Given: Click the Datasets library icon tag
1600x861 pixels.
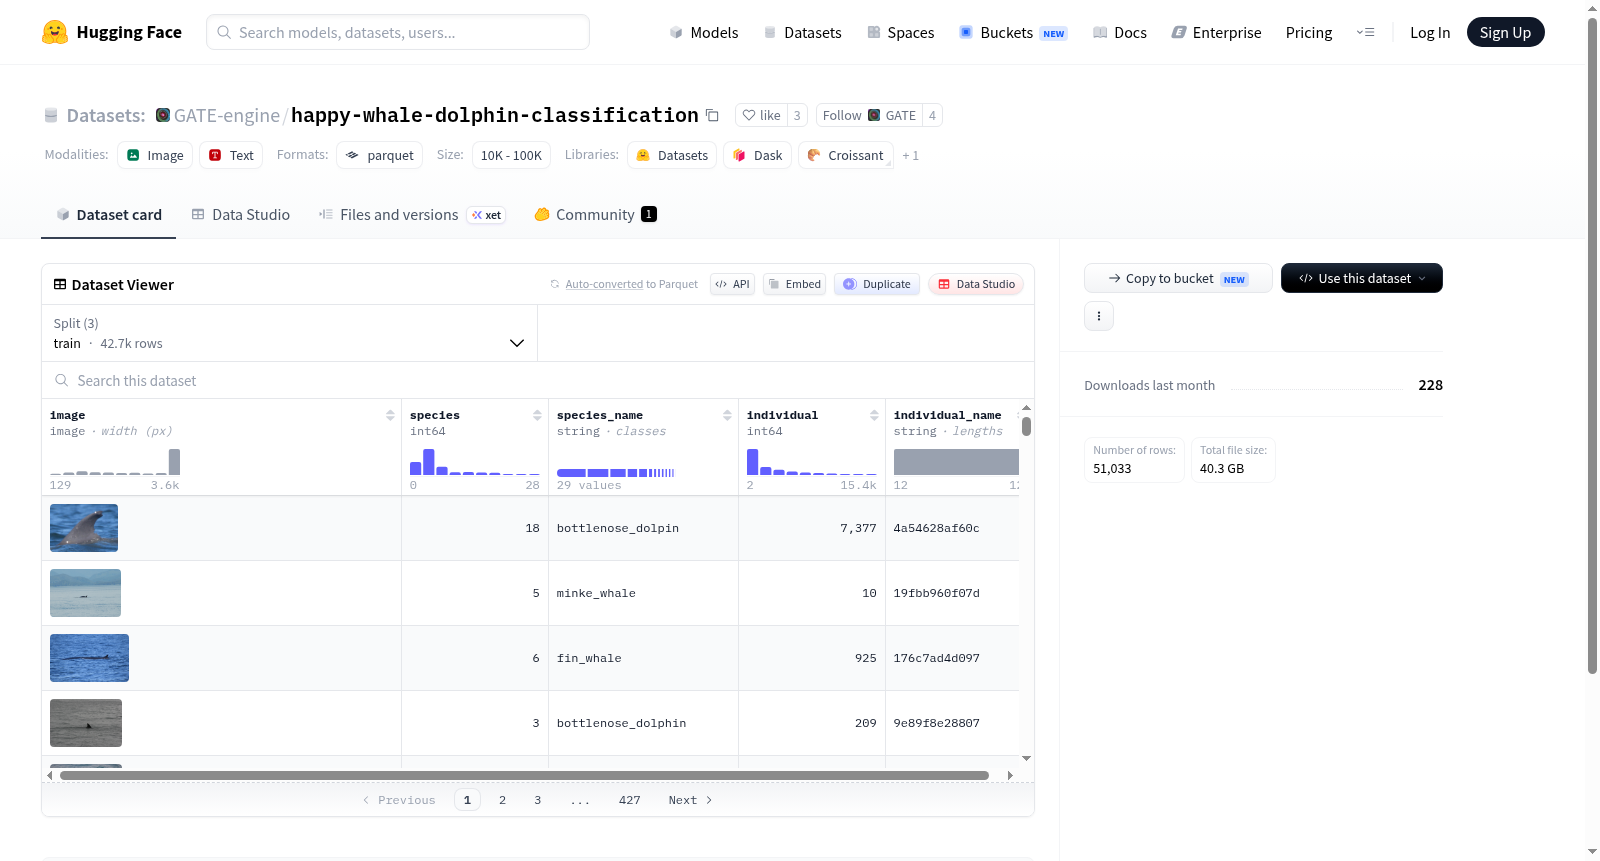Looking at the screenshot, I should [x=672, y=155].
